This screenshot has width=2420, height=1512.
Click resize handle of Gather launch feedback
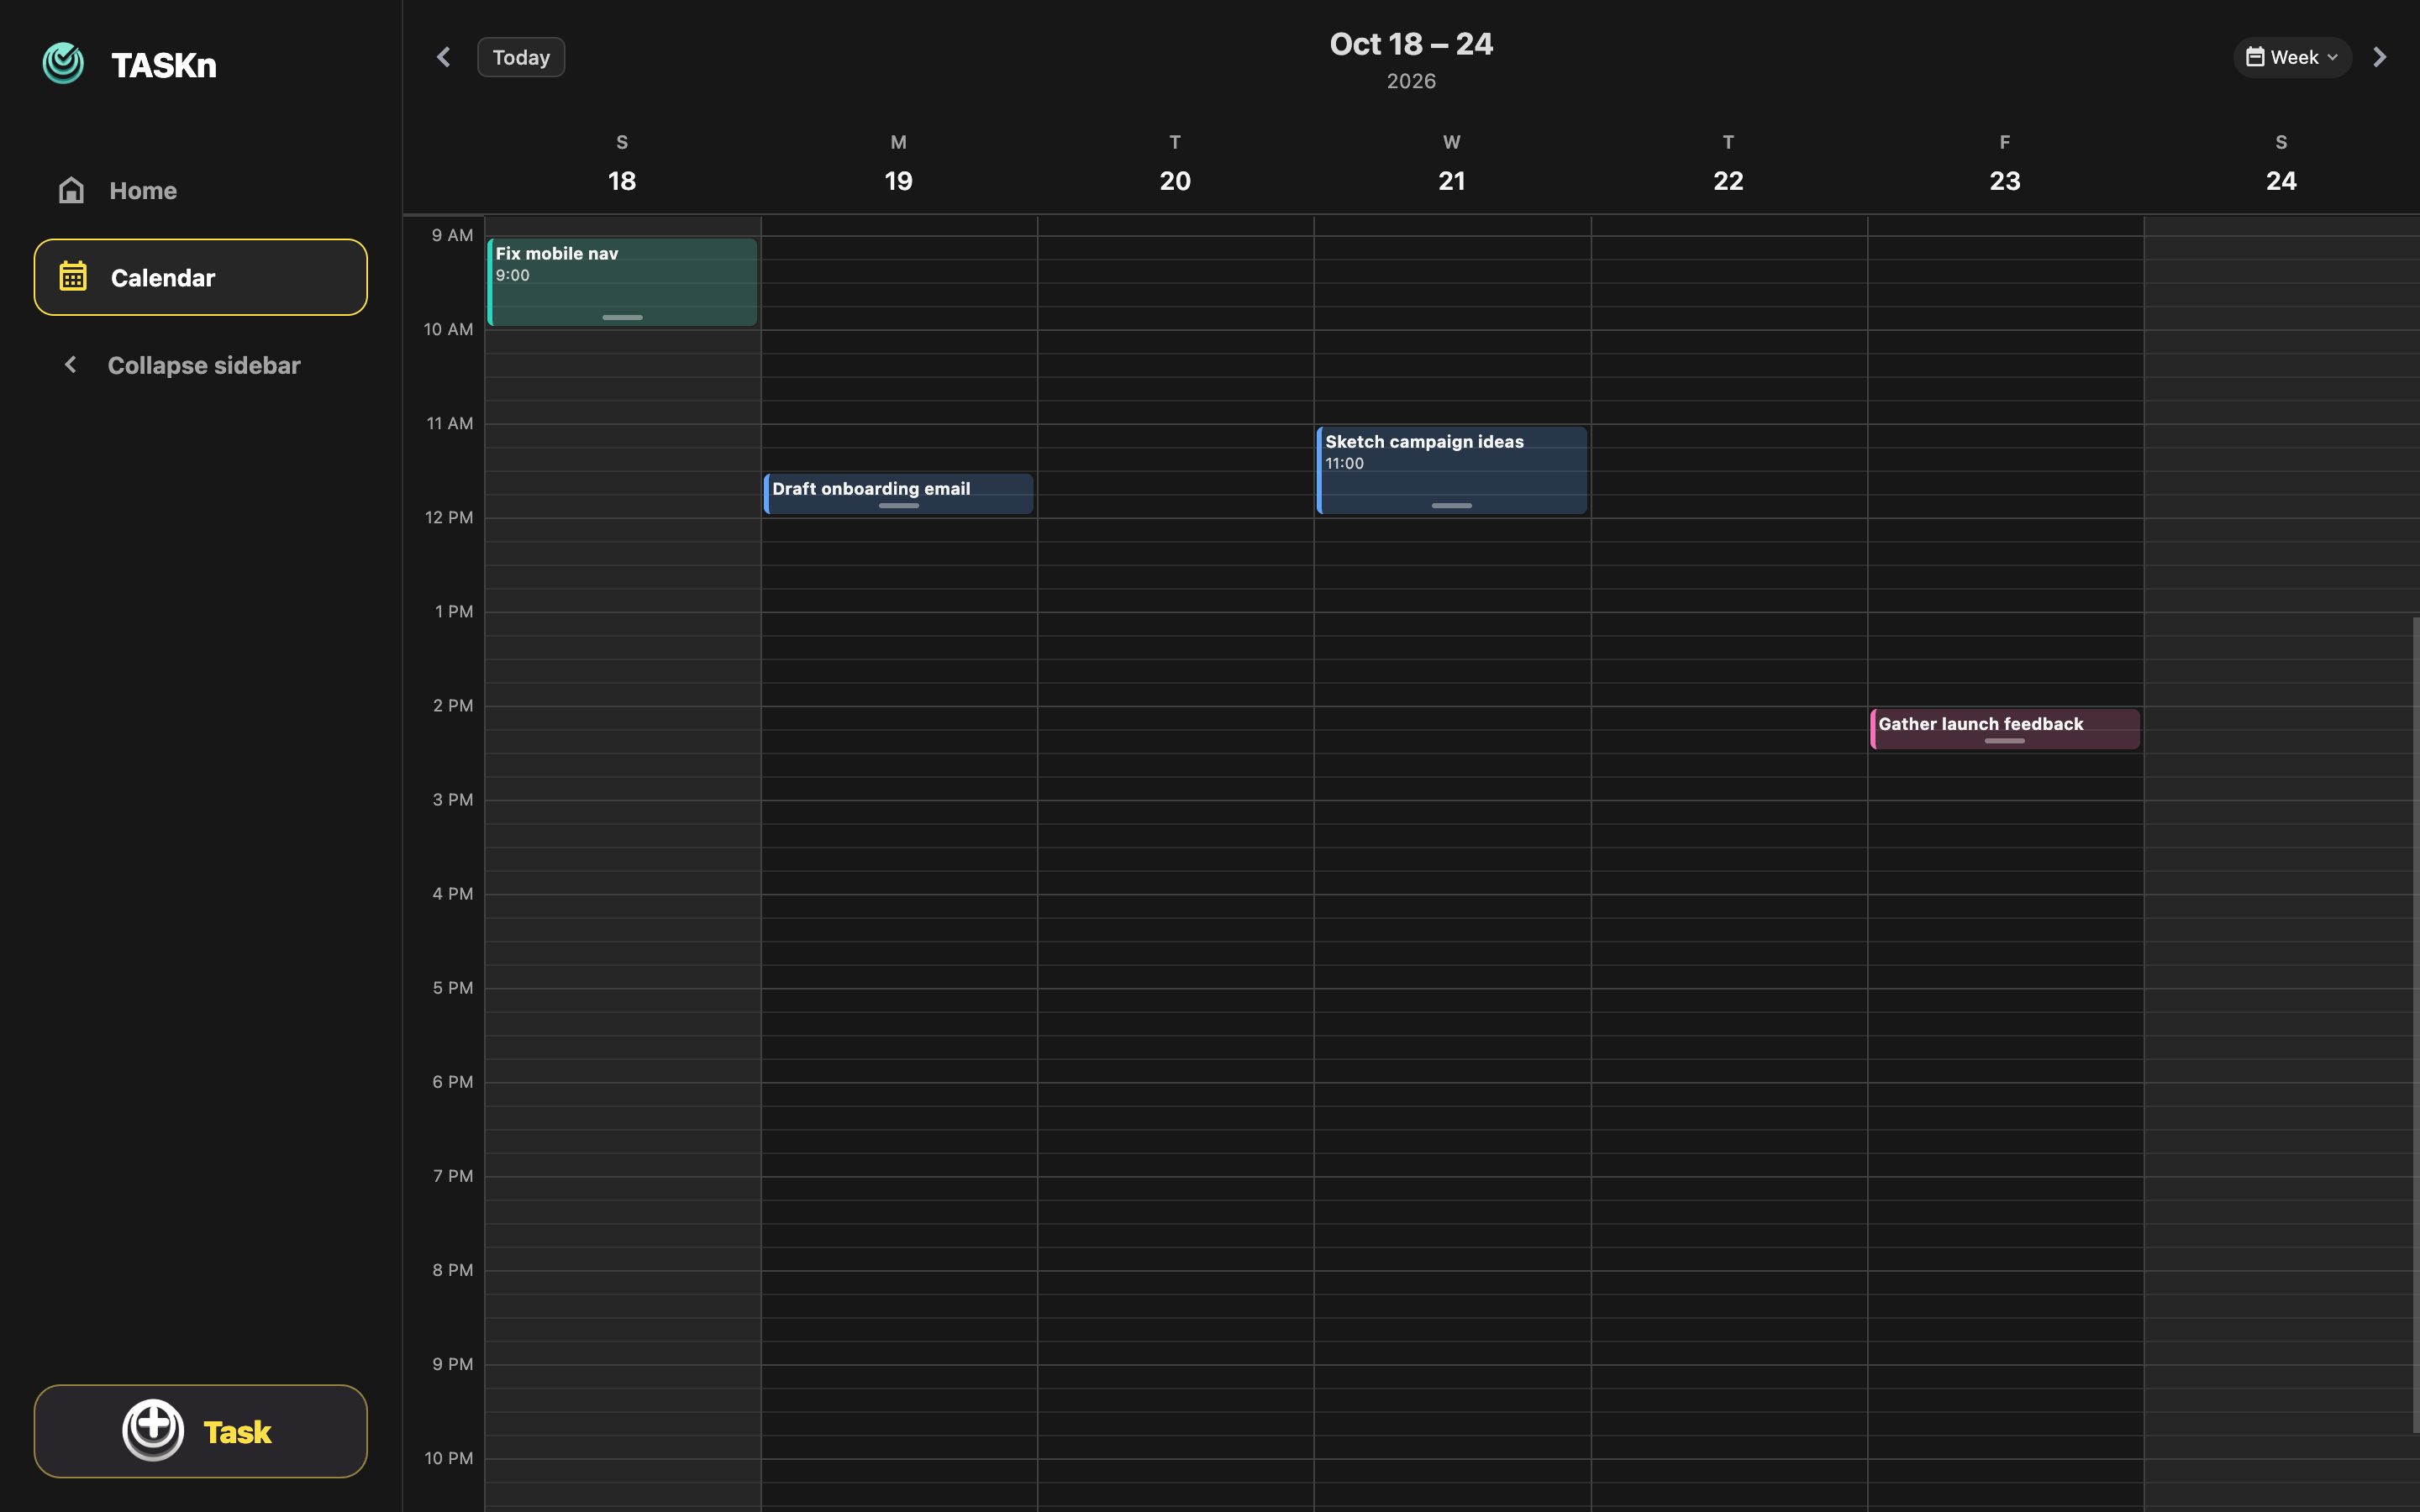(x=2005, y=741)
